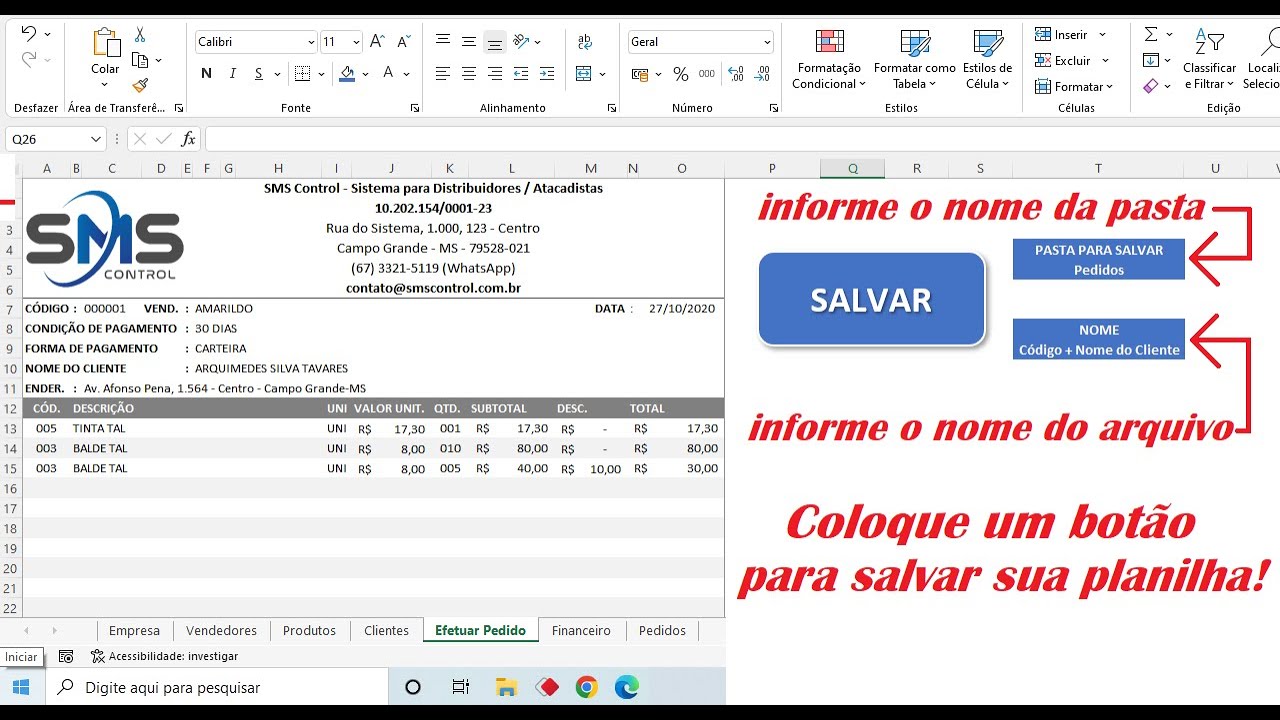Screen dimensions: 1280x720
Task: Apply font color A
Action: coord(389,73)
